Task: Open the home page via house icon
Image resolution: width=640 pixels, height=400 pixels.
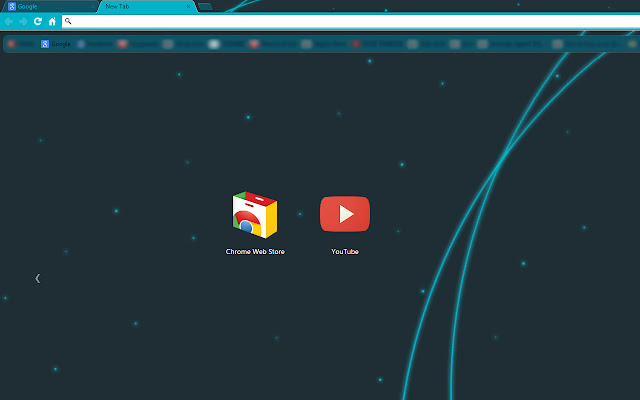Action: point(52,21)
